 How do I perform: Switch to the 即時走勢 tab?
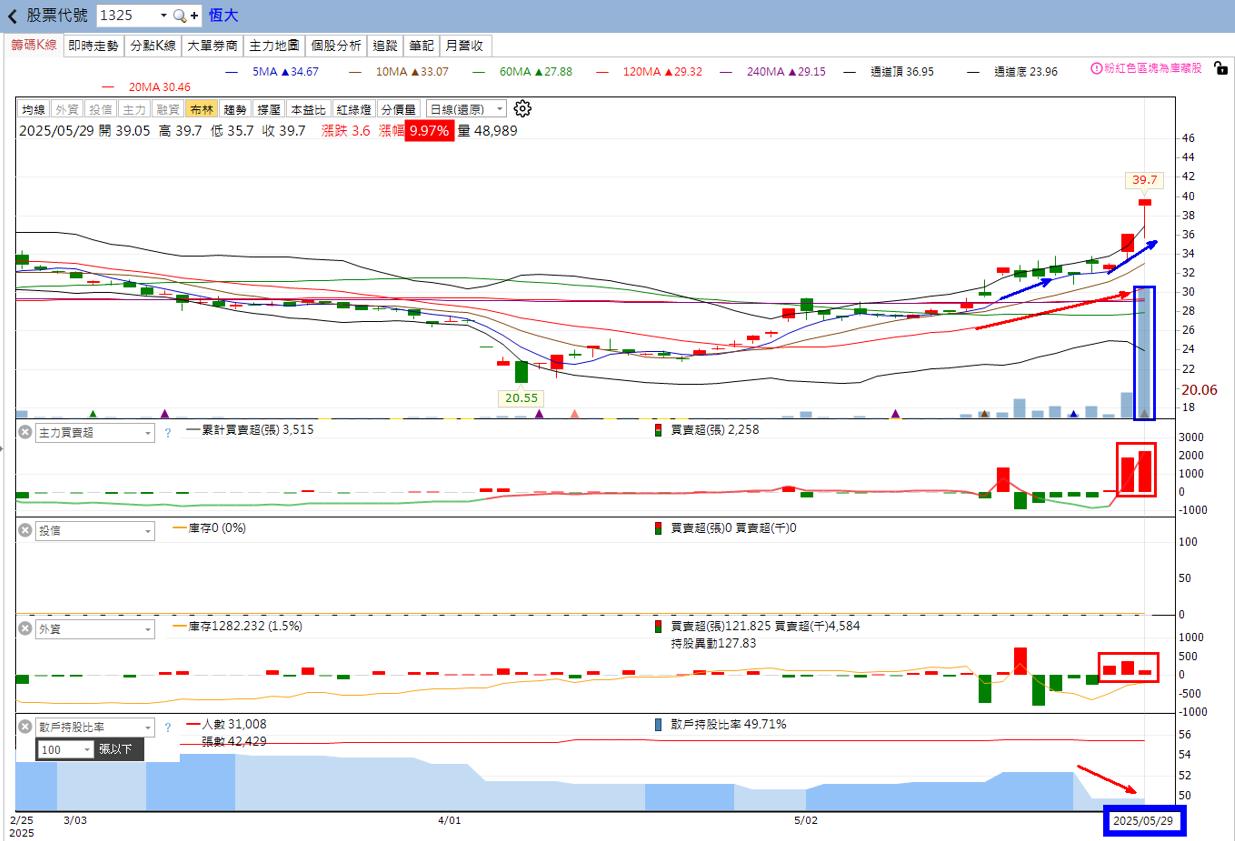(93, 46)
